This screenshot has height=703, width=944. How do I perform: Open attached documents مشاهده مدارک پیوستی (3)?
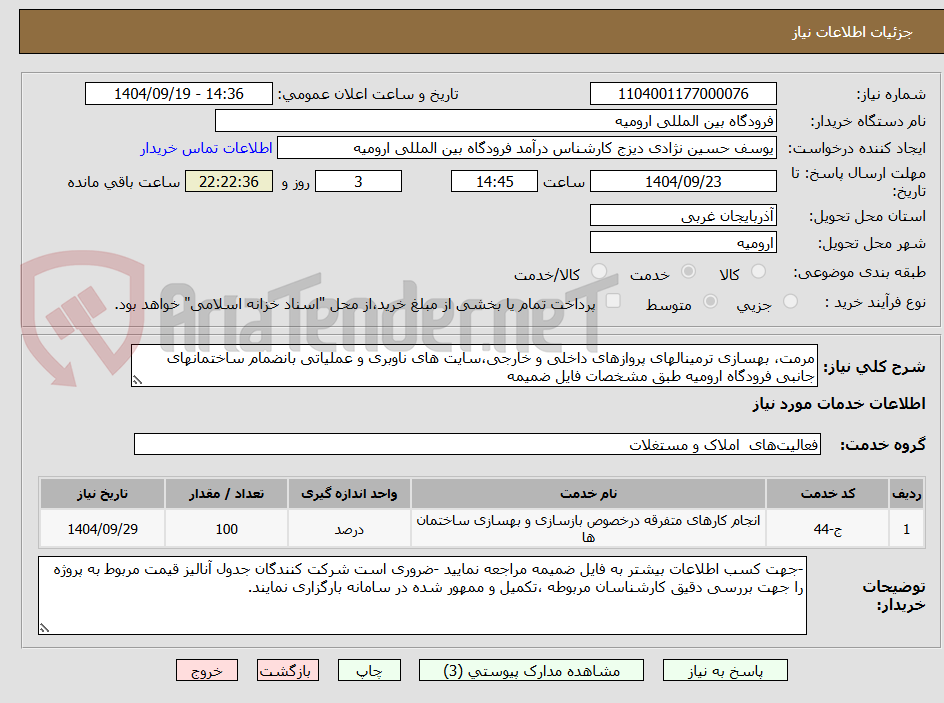pos(531,670)
